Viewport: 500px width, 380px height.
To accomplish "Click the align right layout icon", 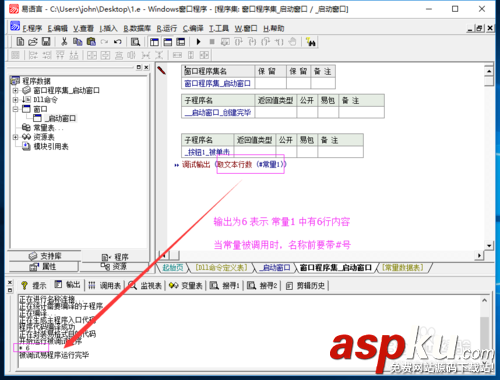I will point(47,55).
